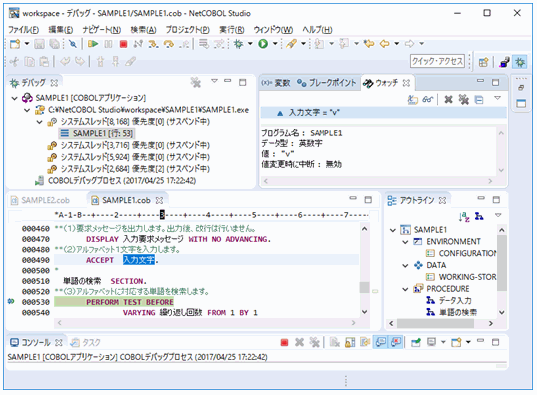Switch to the SAMPLE2.cob editor tab
The height and width of the screenshot is (395, 537).
[x=40, y=200]
